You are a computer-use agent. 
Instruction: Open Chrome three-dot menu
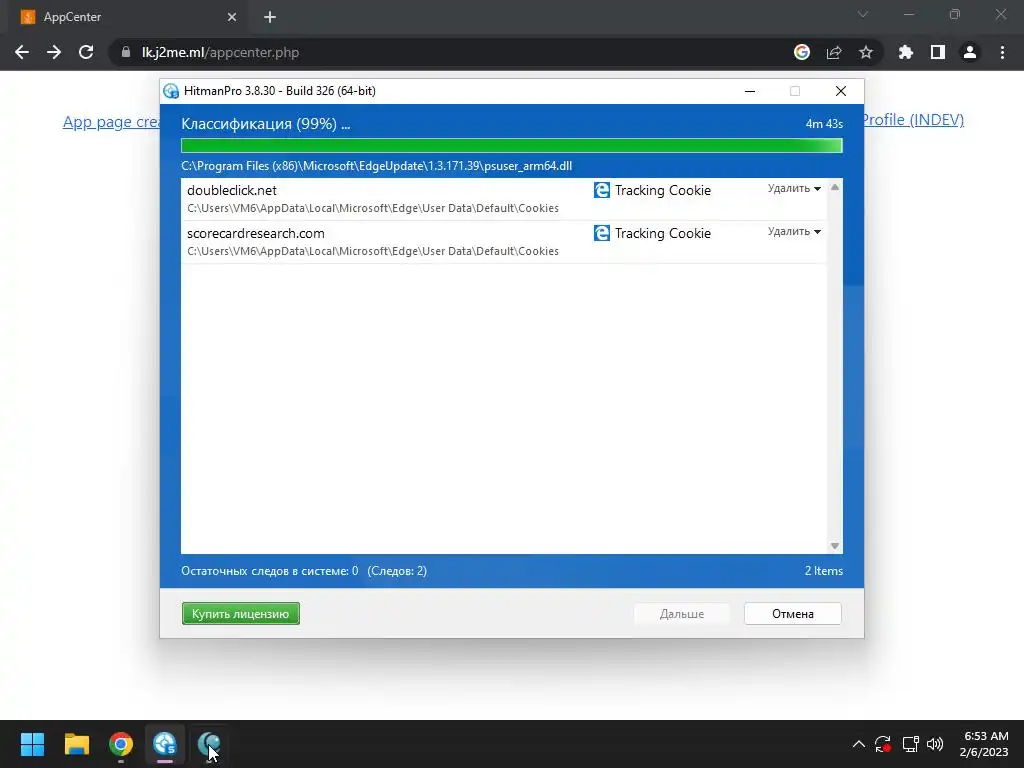point(1002,52)
